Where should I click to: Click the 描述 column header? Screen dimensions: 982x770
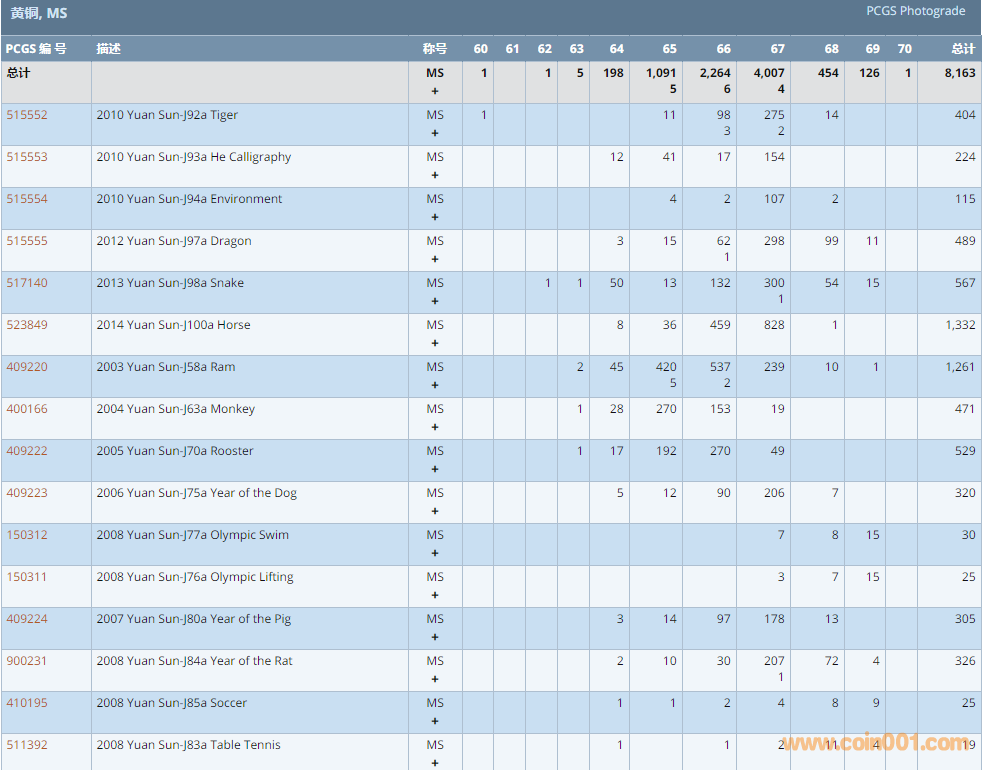(108, 49)
